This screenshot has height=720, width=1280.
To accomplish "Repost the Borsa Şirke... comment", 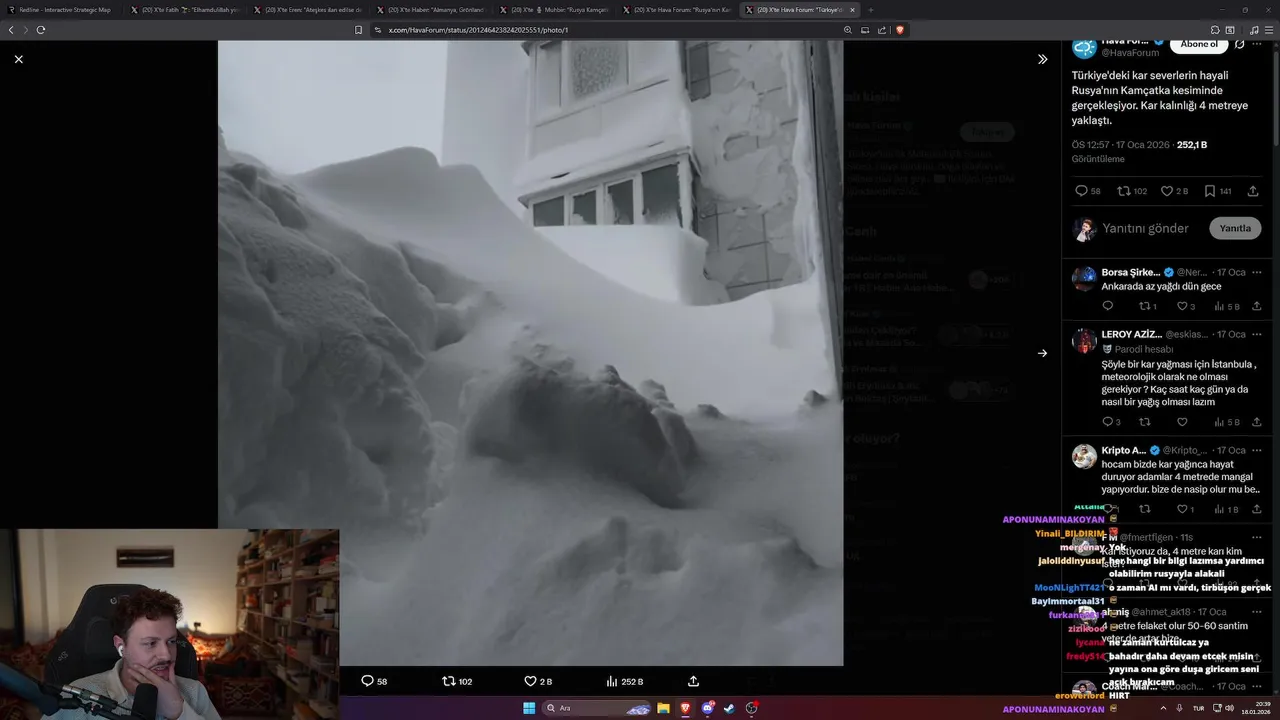I will pos(1144,306).
